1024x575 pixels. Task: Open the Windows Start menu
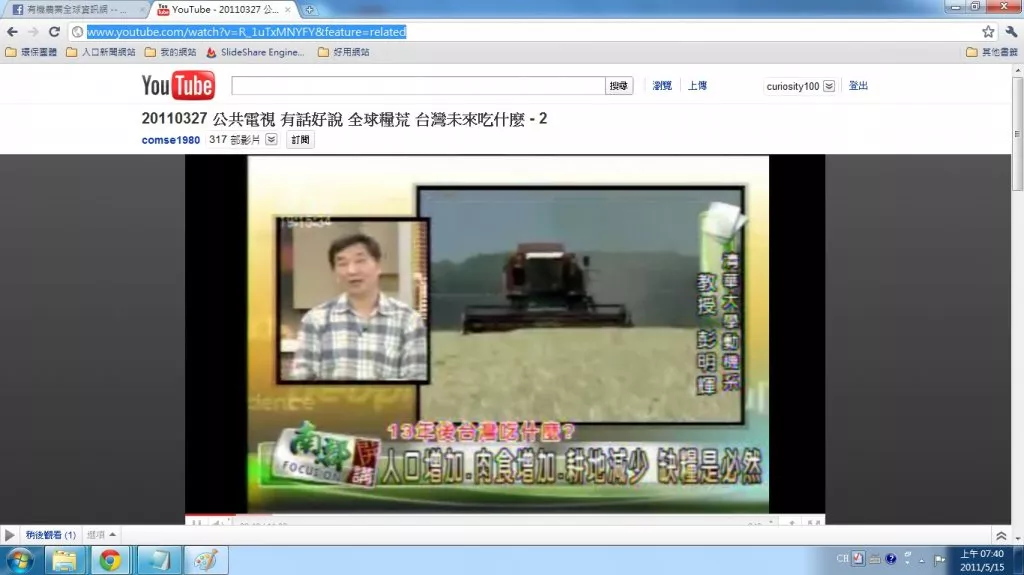pyautogui.click(x=20, y=561)
